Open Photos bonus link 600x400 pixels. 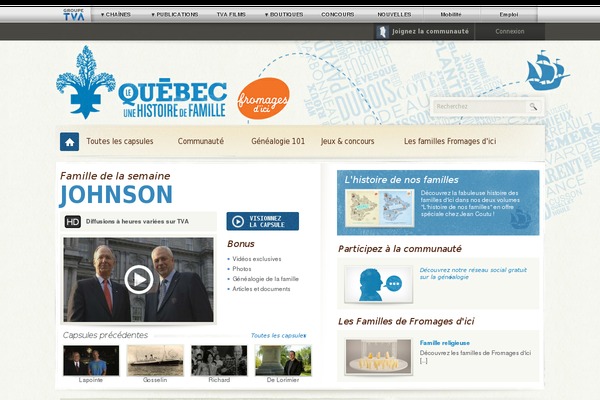coord(242,269)
